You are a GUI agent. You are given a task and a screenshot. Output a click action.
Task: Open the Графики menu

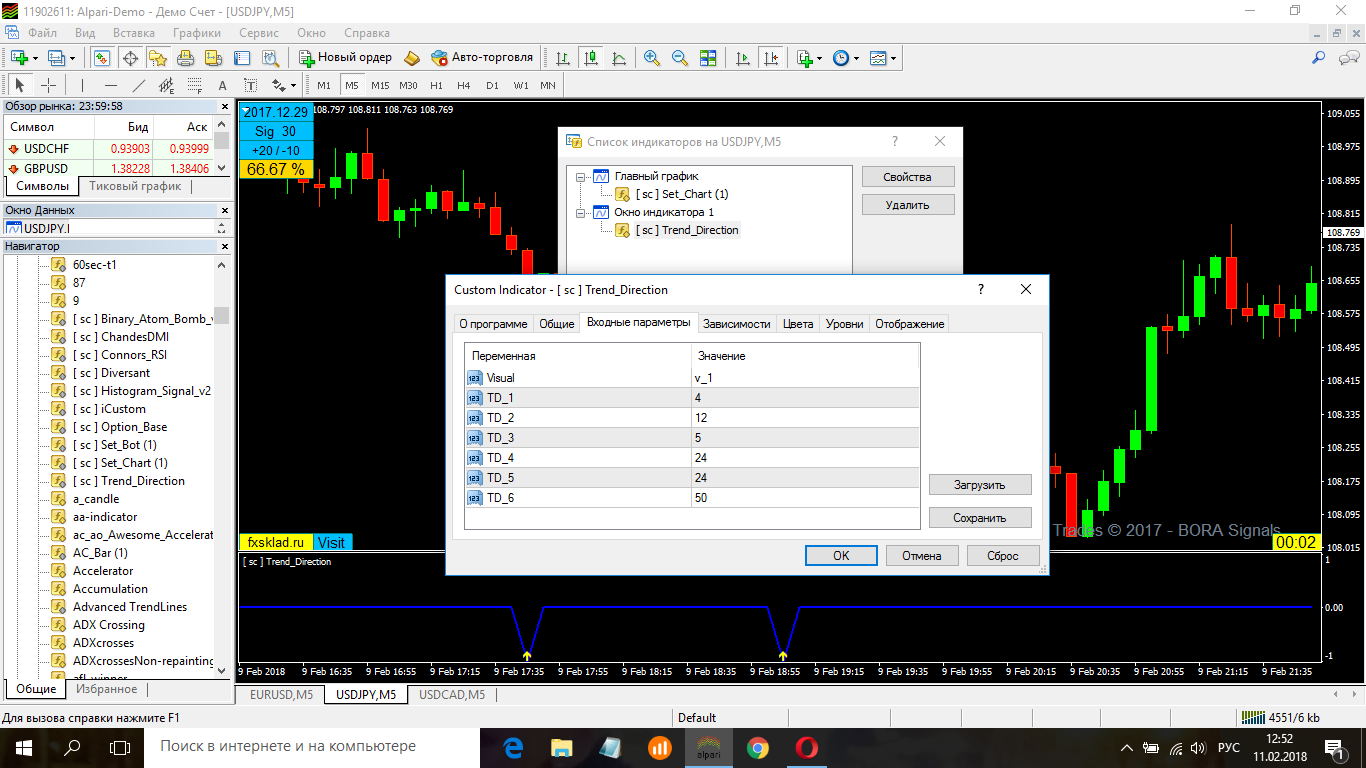tap(196, 33)
